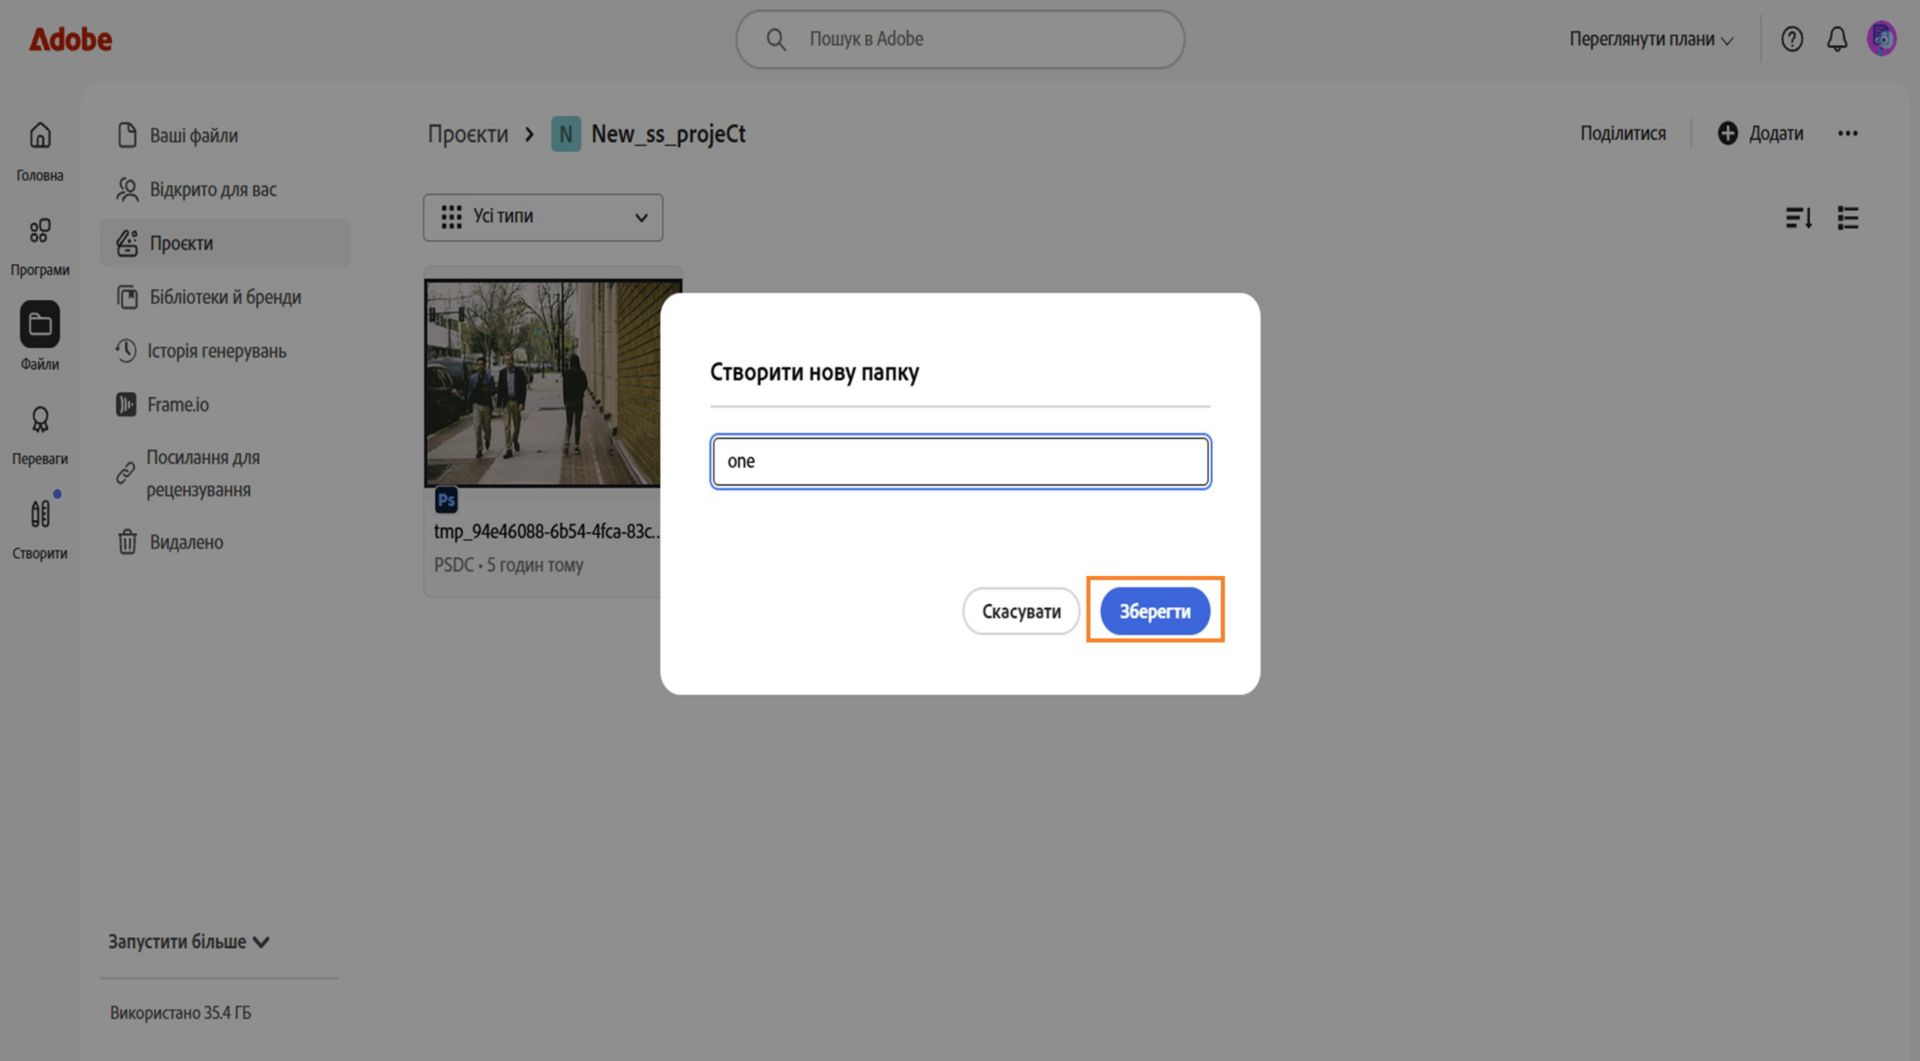Select the Файли folder icon

[x=40, y=324]
